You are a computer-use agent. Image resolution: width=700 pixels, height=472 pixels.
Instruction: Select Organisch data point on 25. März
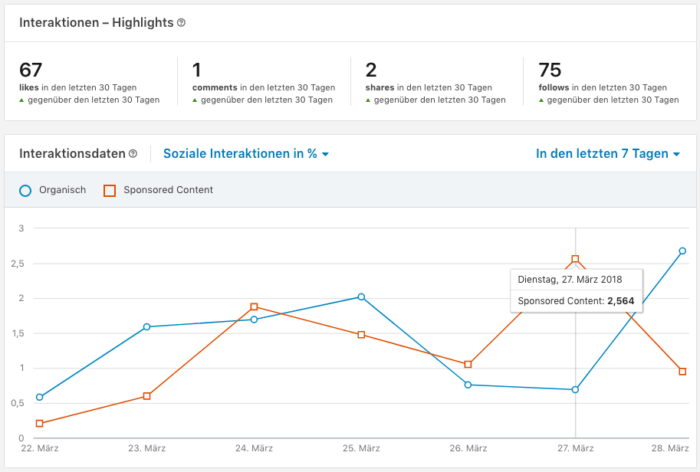click(x=361, y=297)
